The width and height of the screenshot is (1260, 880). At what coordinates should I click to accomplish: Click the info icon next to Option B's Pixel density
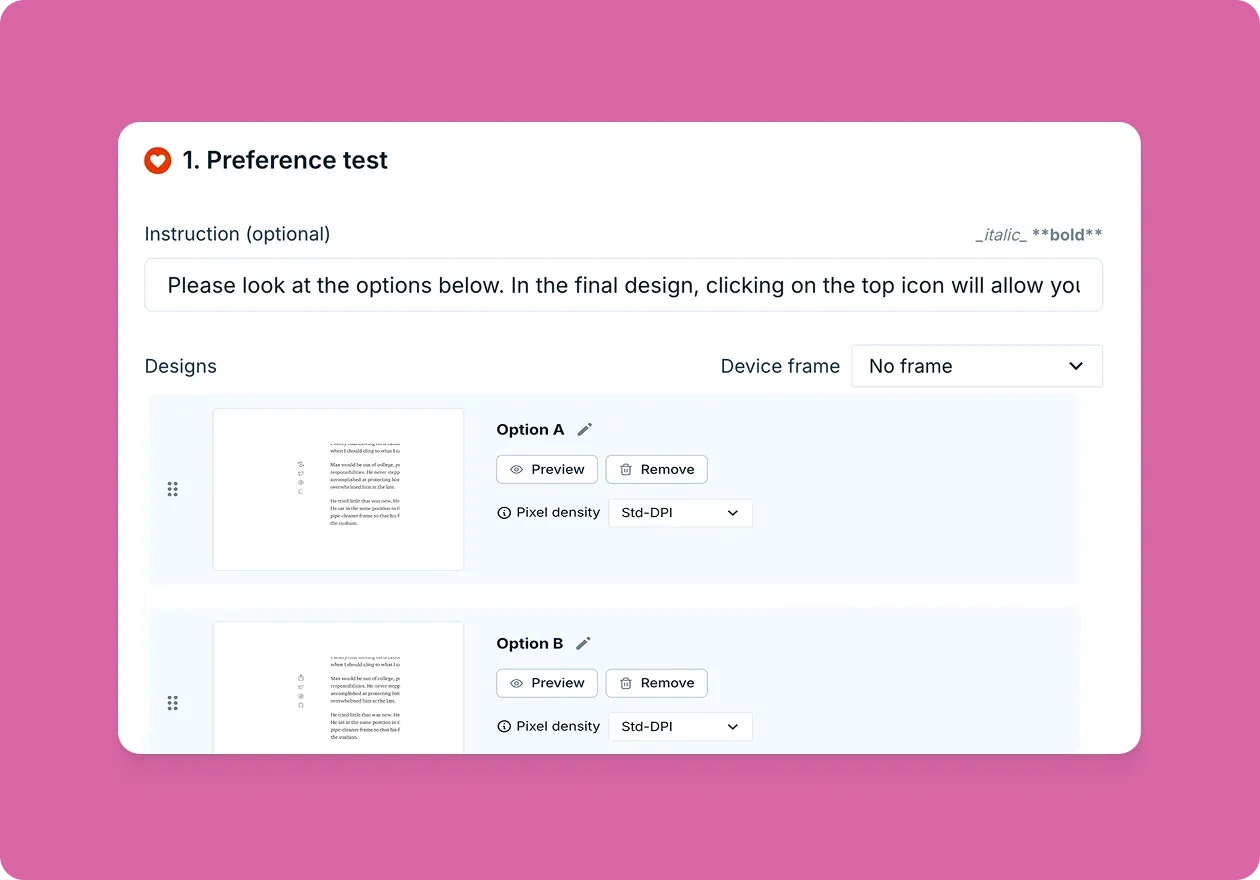point(502,726)
